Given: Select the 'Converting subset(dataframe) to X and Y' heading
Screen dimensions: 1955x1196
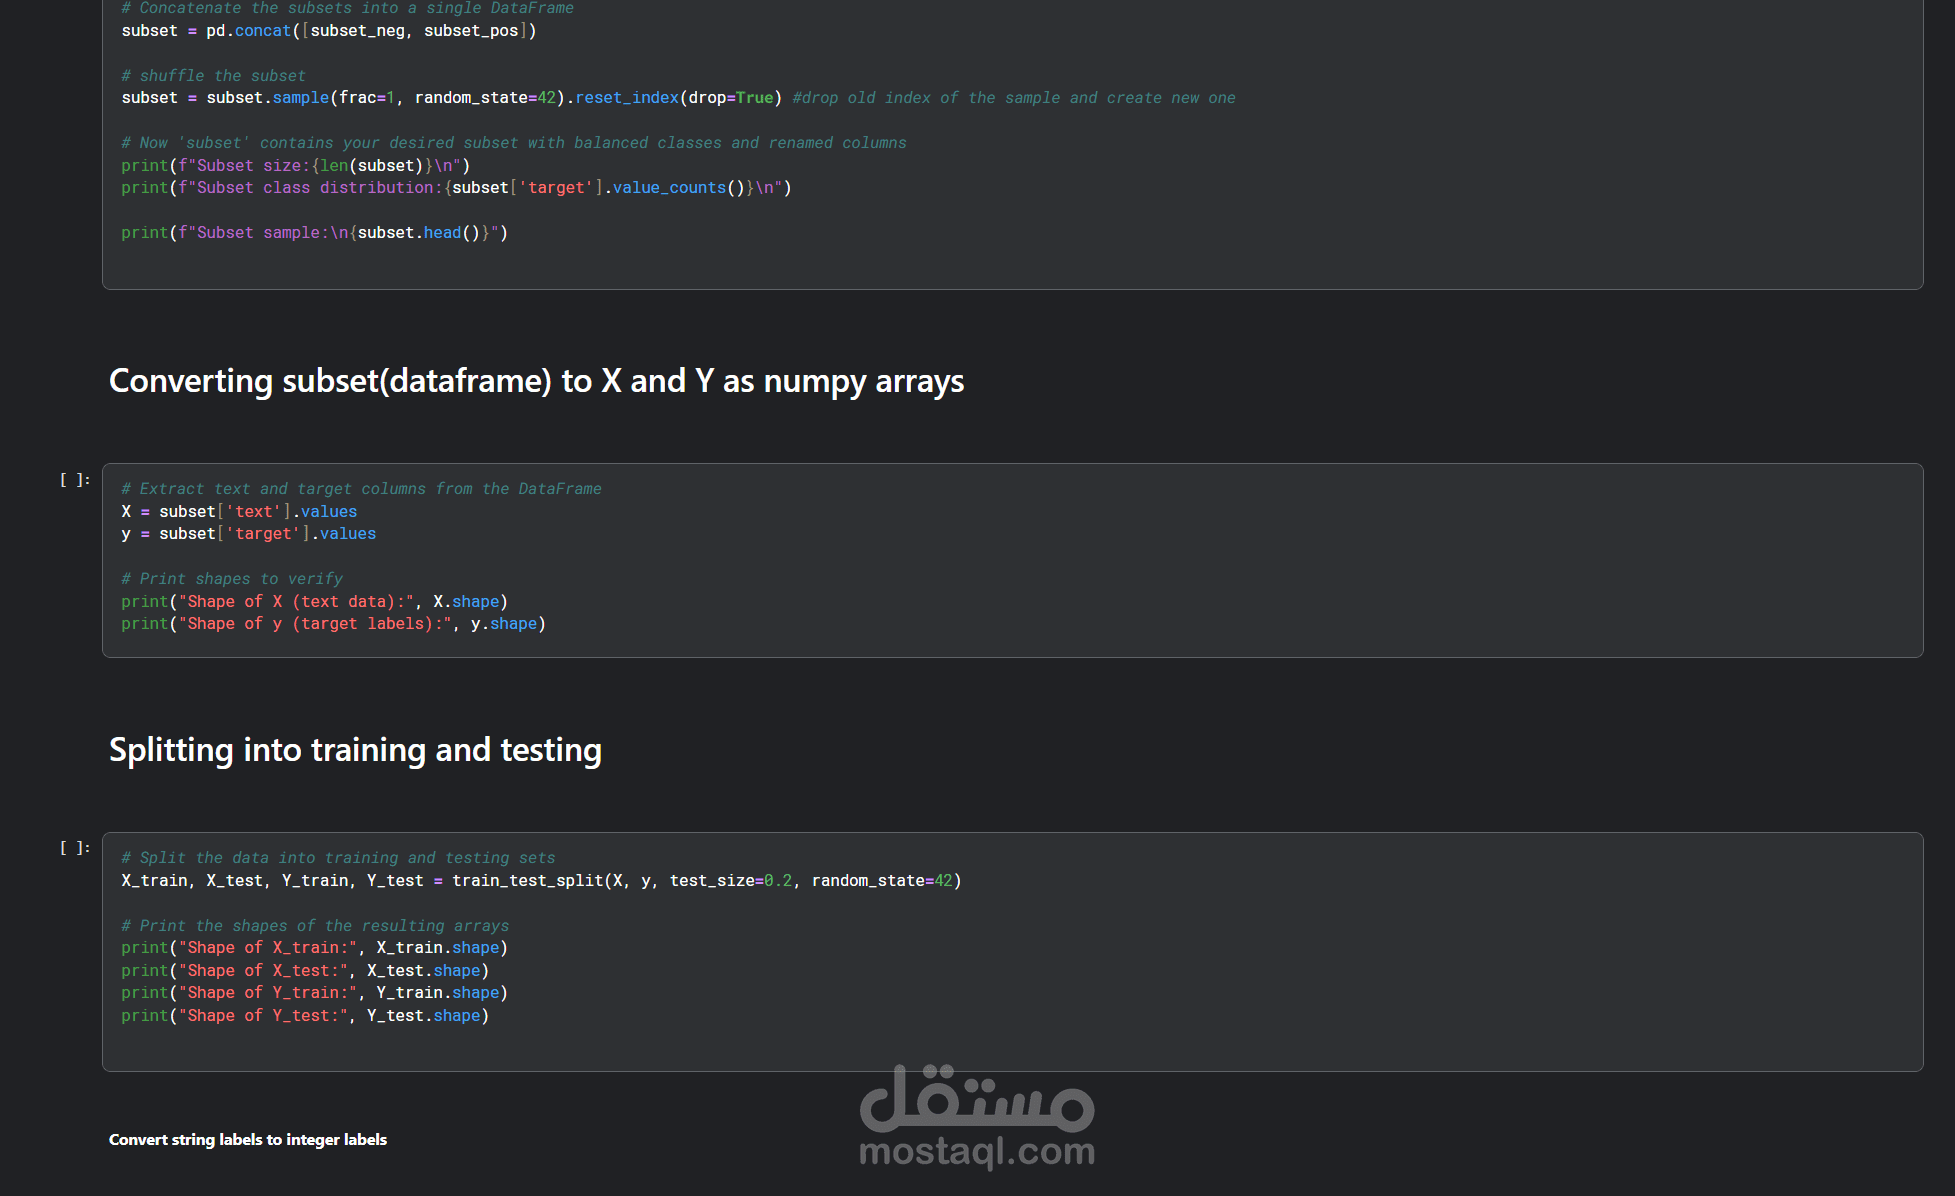Looking at the screenshot, I should (x=536, y=381).
